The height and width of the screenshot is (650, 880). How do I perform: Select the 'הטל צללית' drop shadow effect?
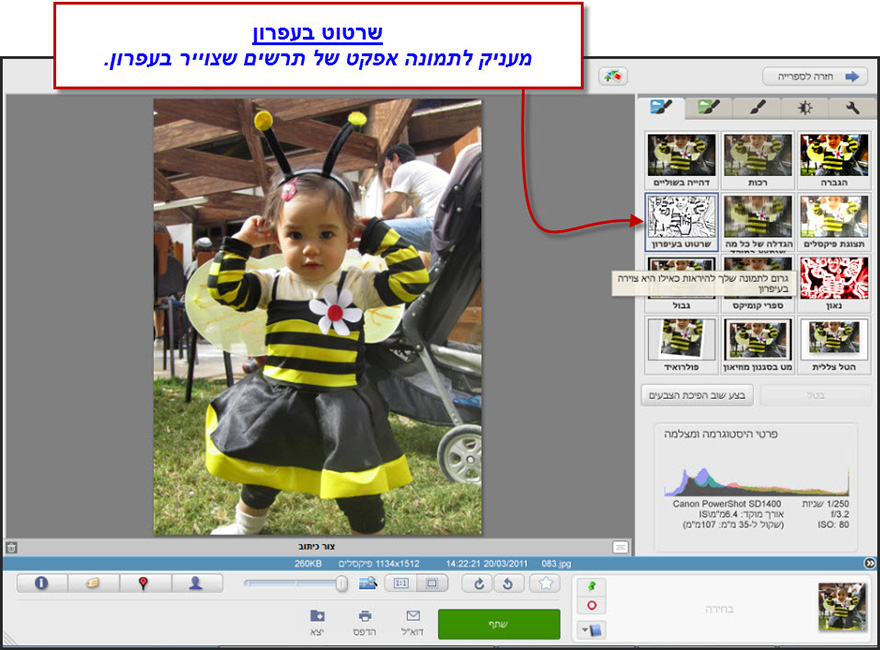[x=836, y=340]
